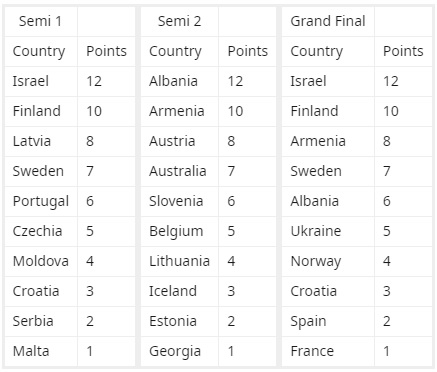The height and width of the screenshot is (372, 437).
Task: Select the Australia cell in Semi 2
Action: click(x=179, y=171)
